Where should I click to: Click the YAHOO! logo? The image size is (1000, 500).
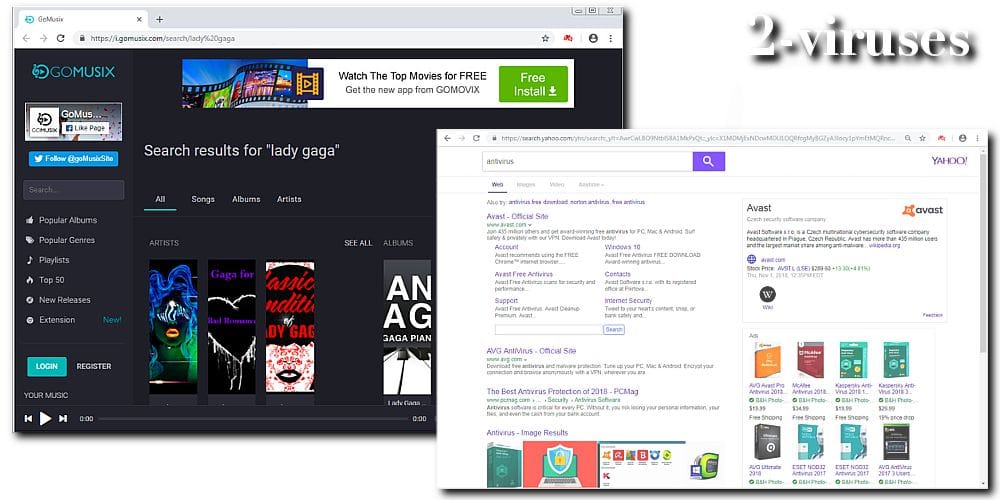949,161
